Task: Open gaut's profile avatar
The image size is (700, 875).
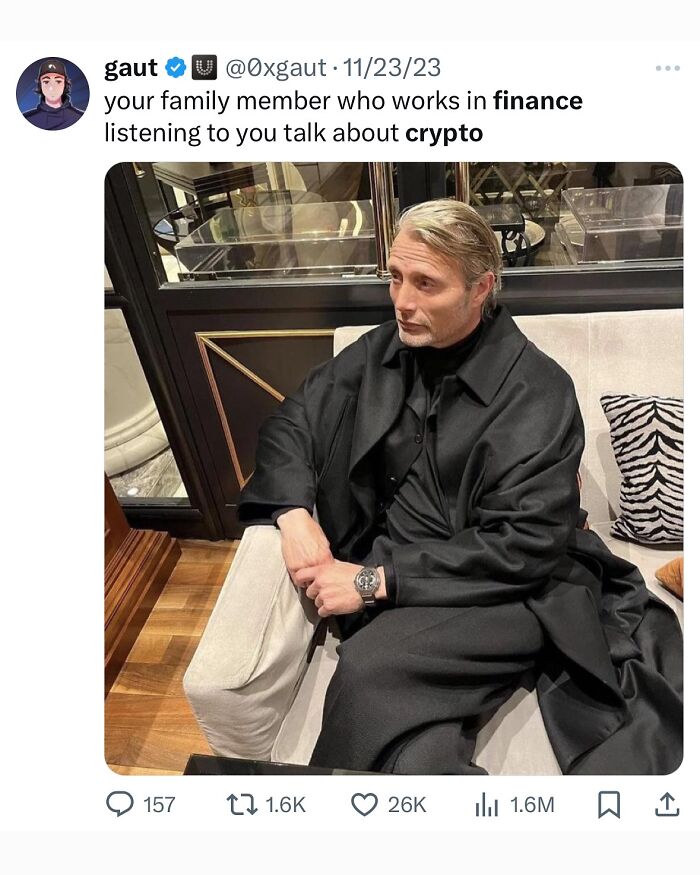Action: pyautogui.click(x=52, y=93)
